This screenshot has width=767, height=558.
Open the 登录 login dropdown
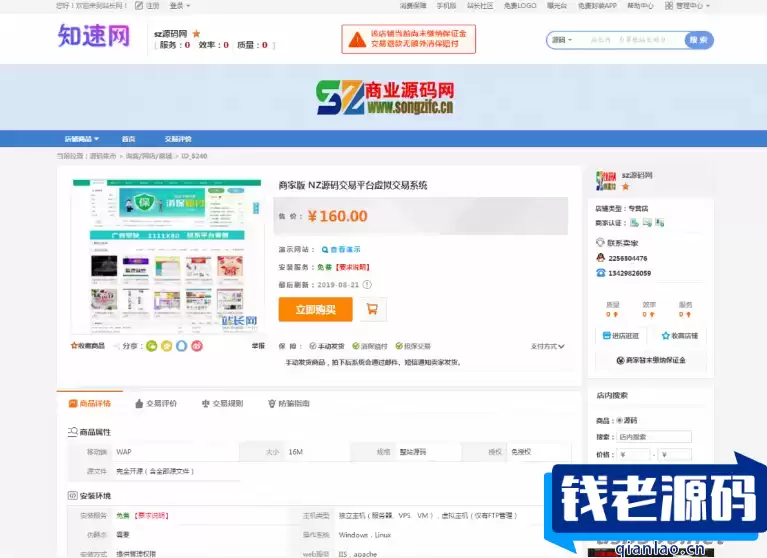tap(180, 6)
